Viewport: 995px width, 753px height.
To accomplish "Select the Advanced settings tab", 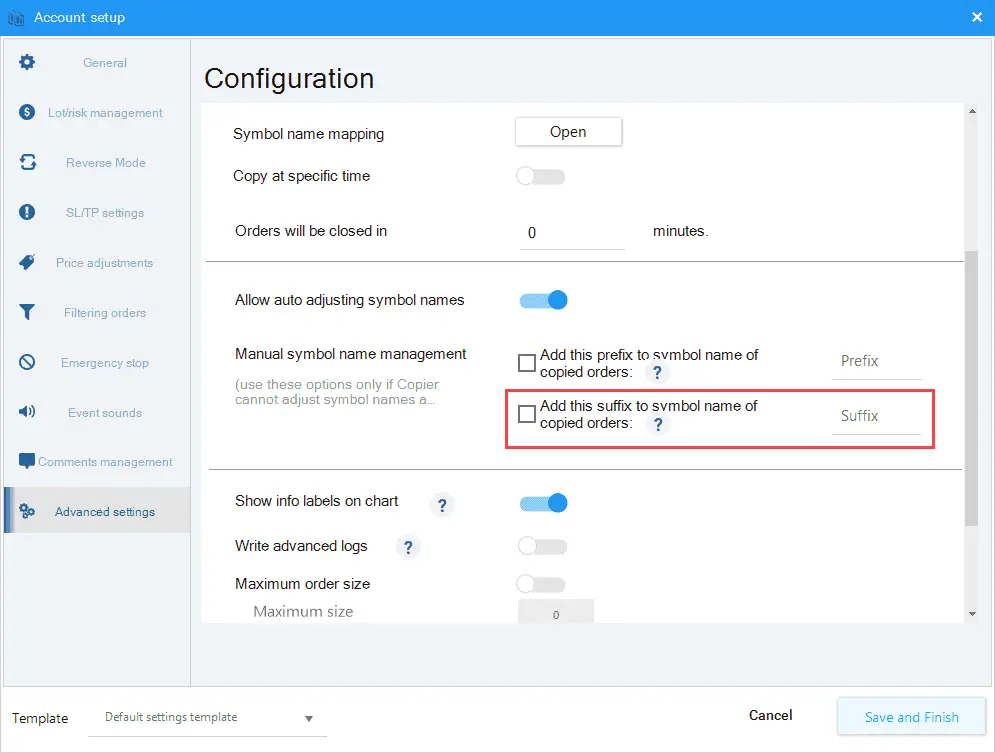I will click(x=97, y=511).
